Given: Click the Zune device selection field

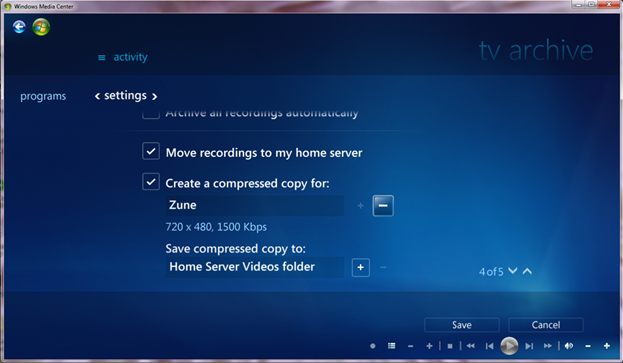Looking at the screenshot, I should click(255, 205).
